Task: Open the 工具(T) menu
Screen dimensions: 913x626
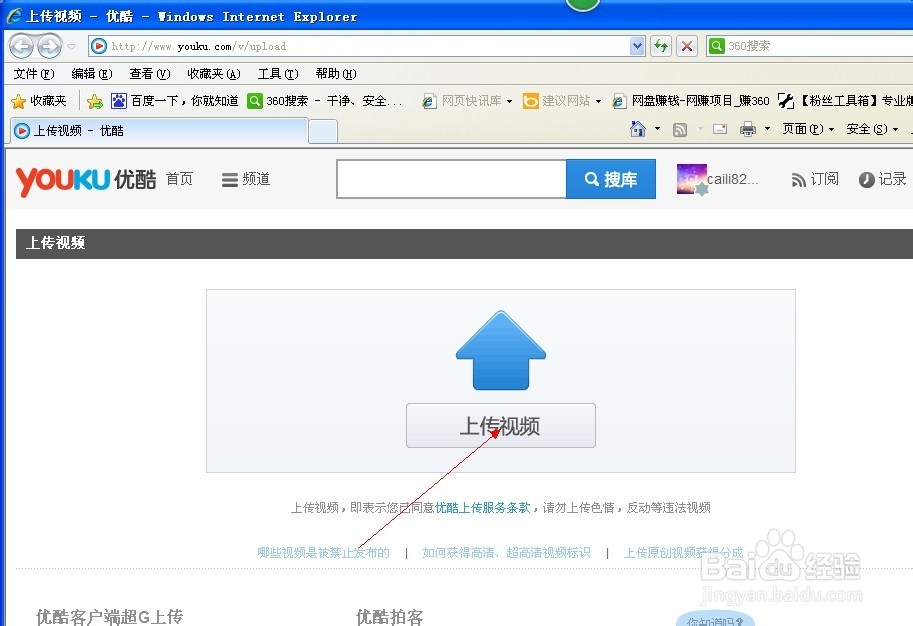Action: click(x=278, y=74)
